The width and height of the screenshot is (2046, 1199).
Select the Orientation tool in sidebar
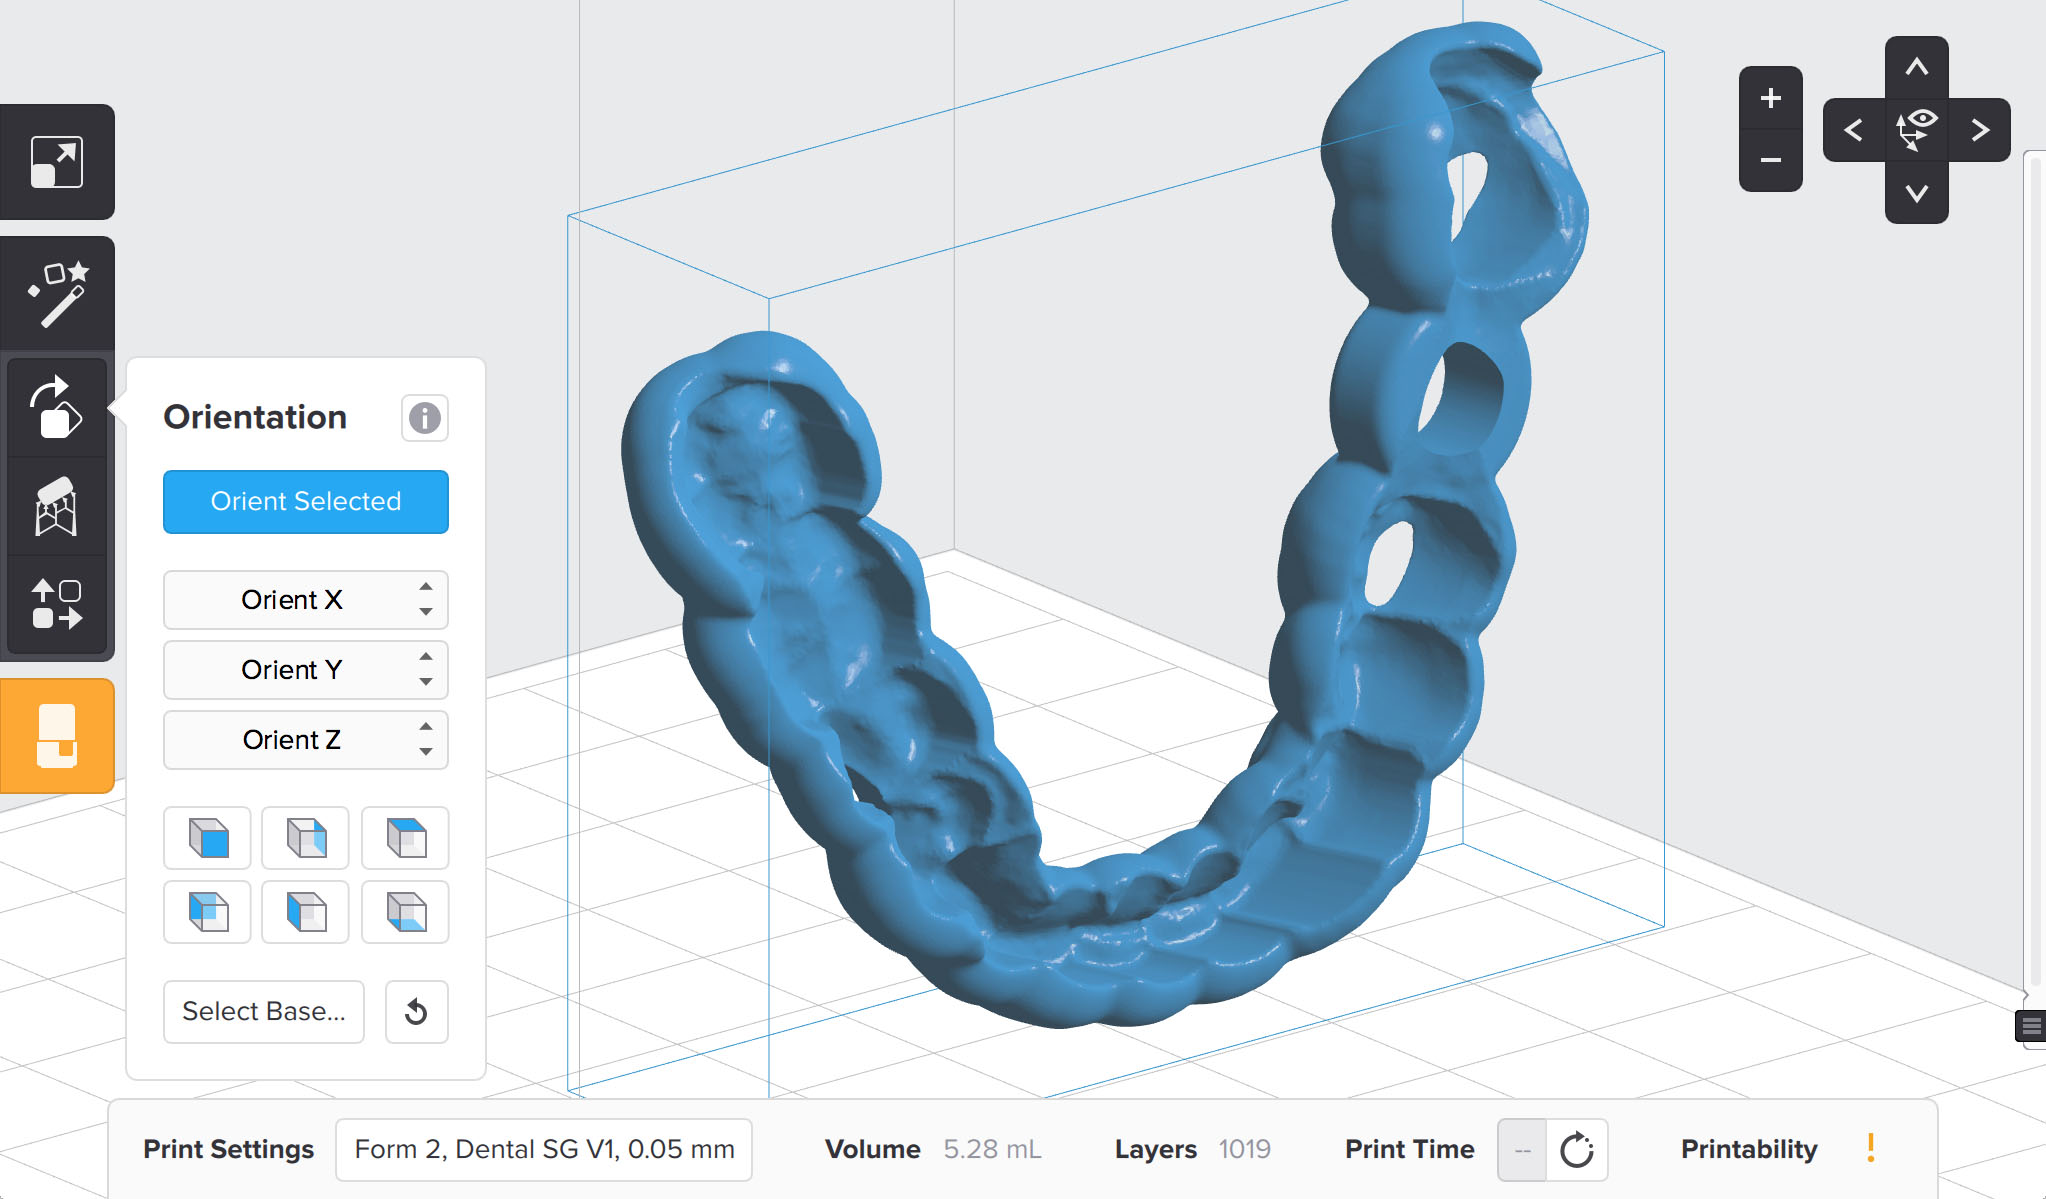(x=57, y=408)
